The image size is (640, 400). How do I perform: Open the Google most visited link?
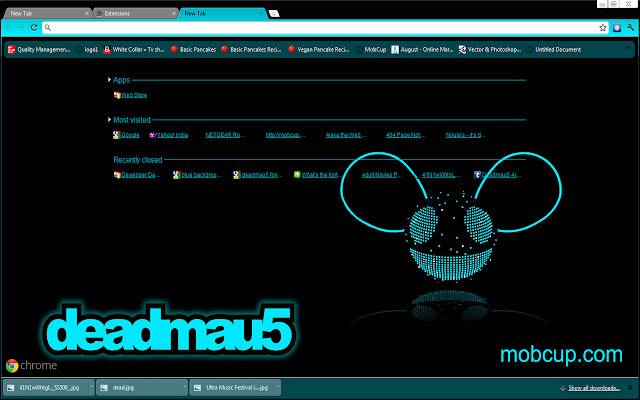pyautogui.click(x=130, y=135)
